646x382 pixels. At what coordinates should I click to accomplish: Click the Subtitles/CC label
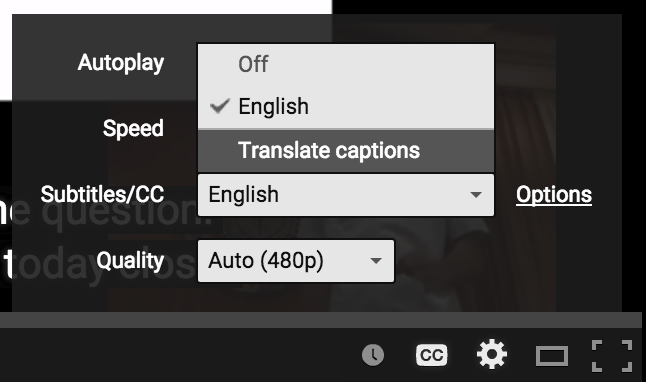tap(102, 194)
